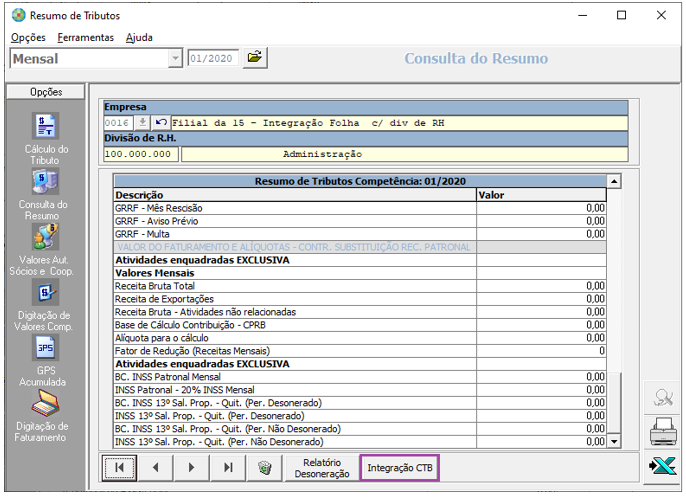686x497 pixels.
Task: Open Digitação de Valores Comp.
Action: click(46, 292)
